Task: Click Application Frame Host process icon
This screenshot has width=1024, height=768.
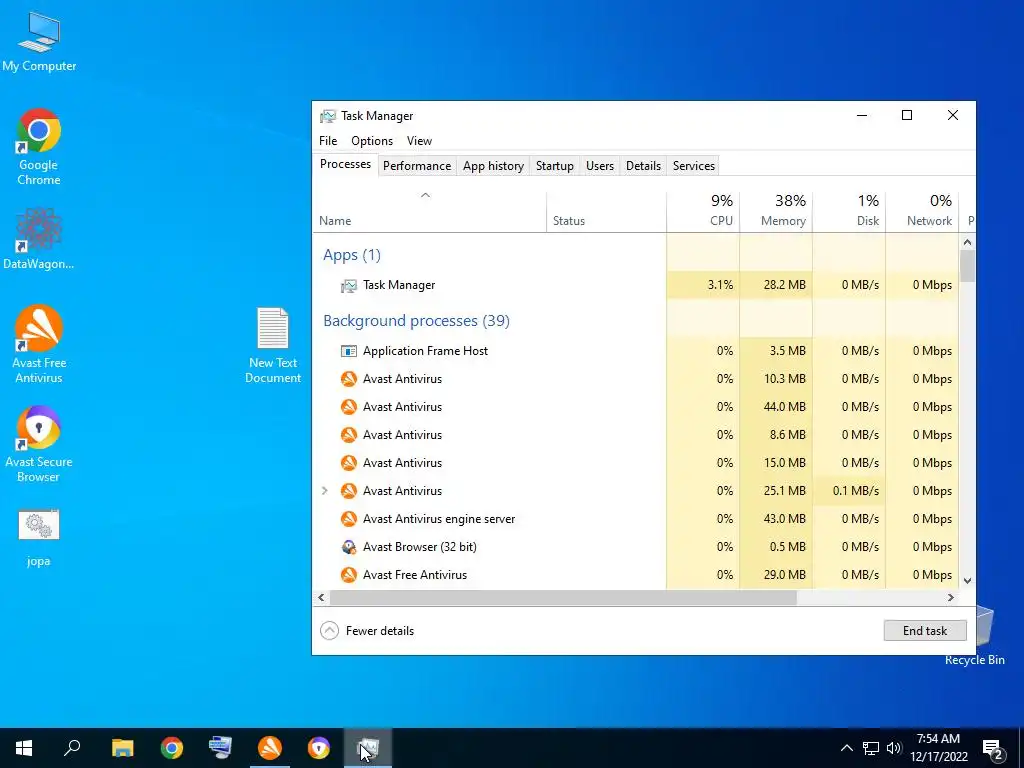Action: pos(349,351)
